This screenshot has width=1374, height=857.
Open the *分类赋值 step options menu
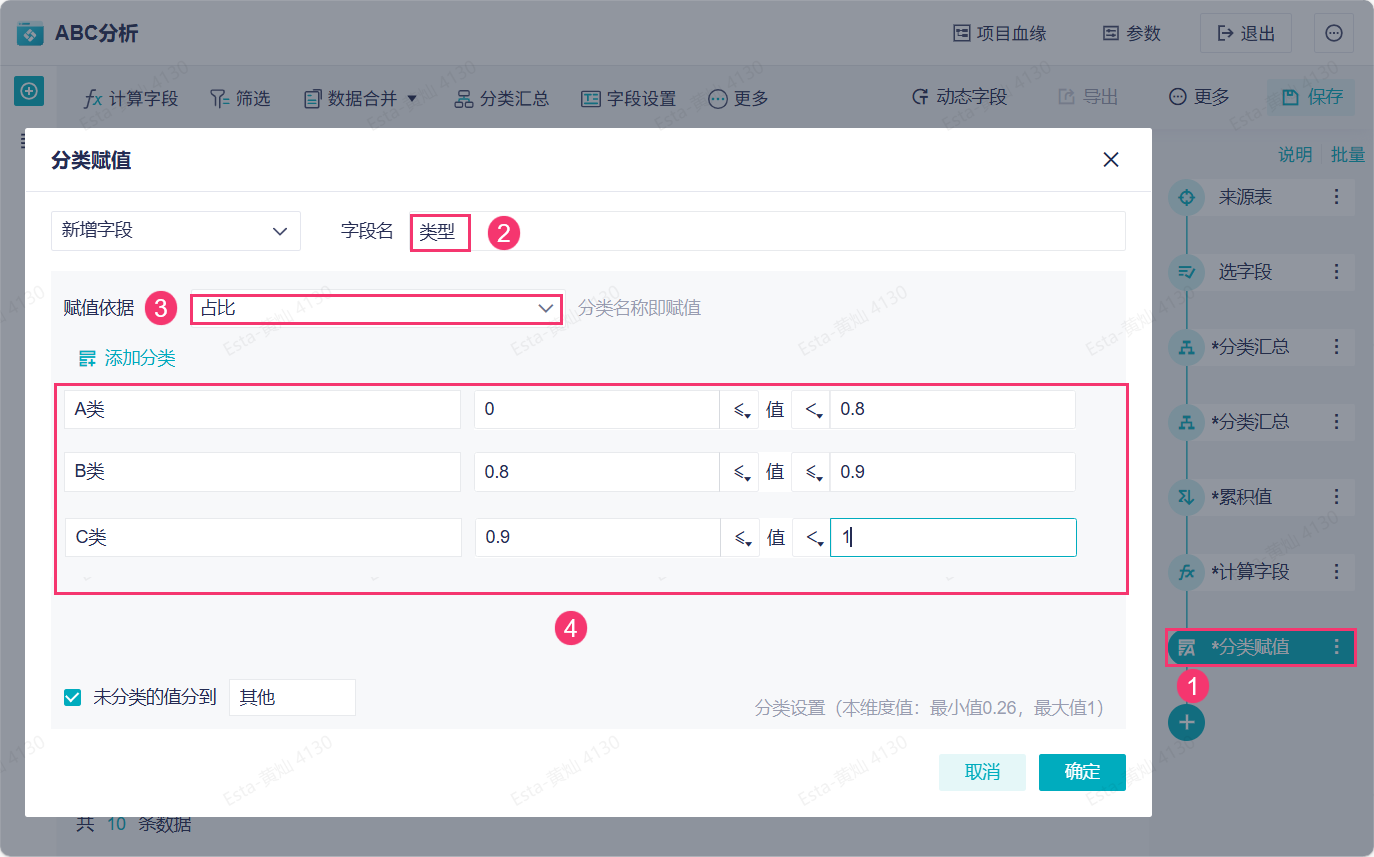[1337, 647]
